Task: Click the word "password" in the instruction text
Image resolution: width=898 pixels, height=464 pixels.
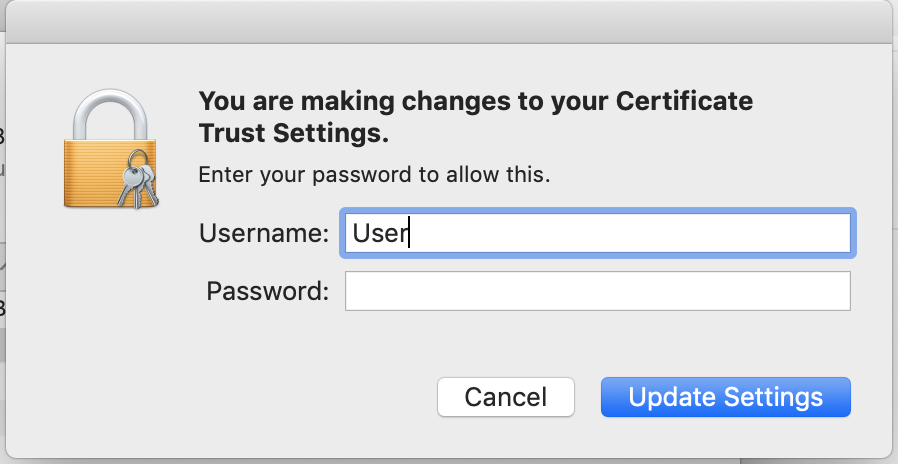Action: [364, 174]
